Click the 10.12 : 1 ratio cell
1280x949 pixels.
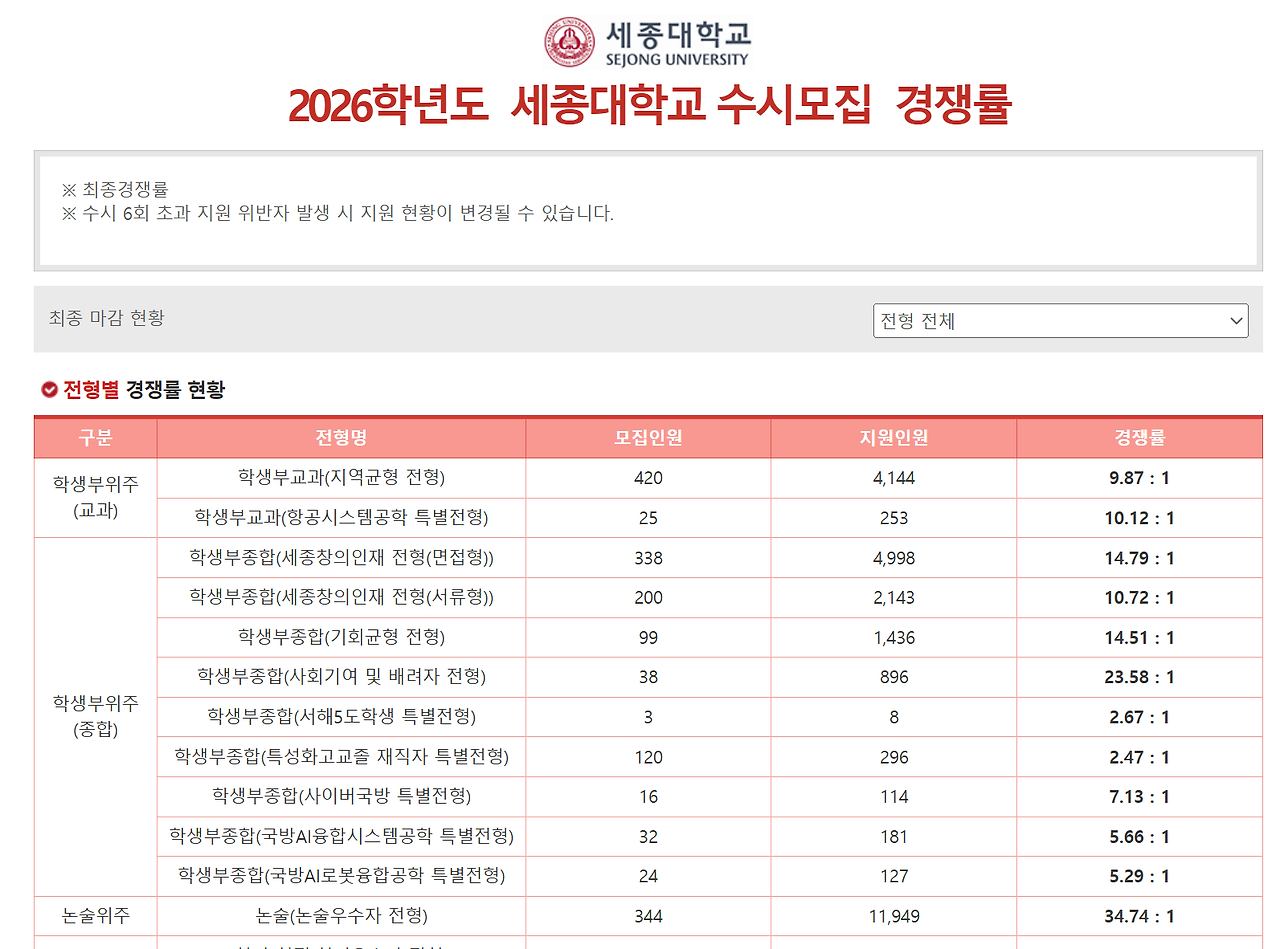[x=1140, y=518]
